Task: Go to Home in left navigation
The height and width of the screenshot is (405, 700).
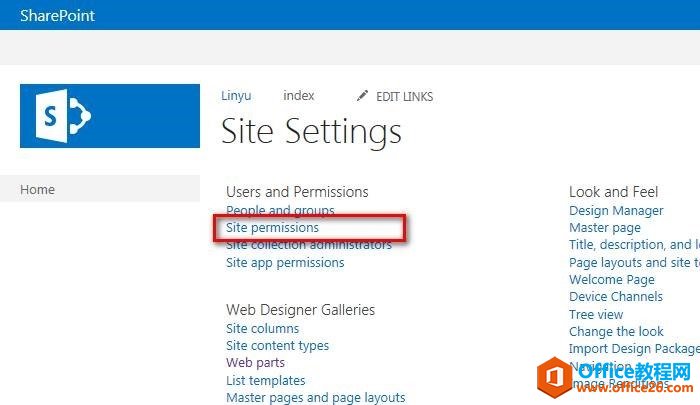Action: [x=38, y=190]
